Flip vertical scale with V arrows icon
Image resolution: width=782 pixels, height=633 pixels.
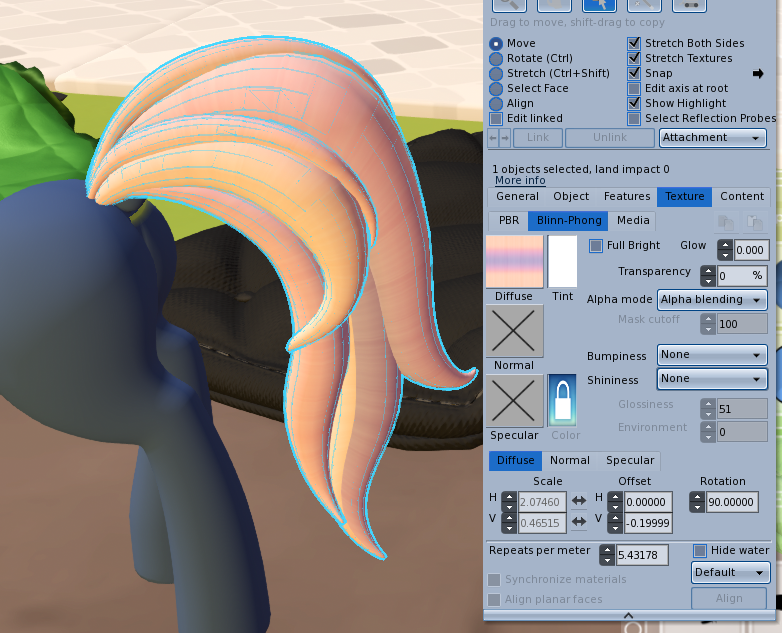coord(579,522)
